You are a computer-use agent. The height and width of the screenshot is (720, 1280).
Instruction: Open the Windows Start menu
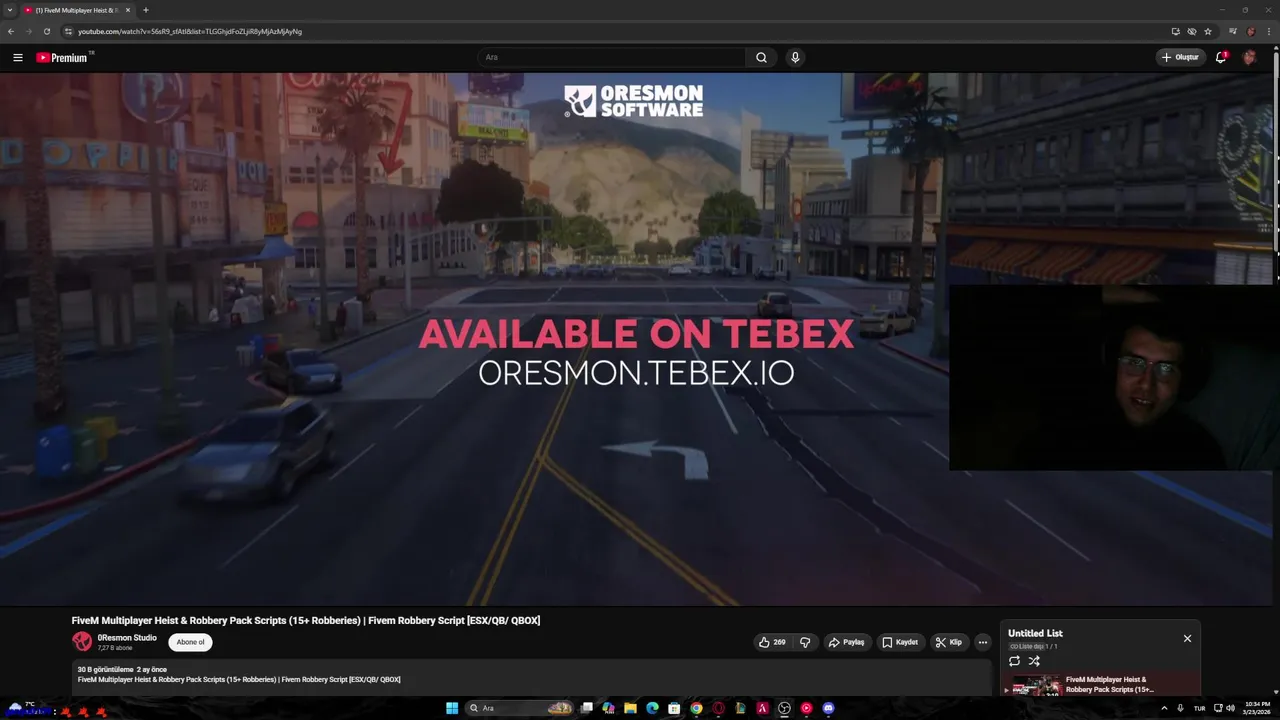tap(452, 708)
